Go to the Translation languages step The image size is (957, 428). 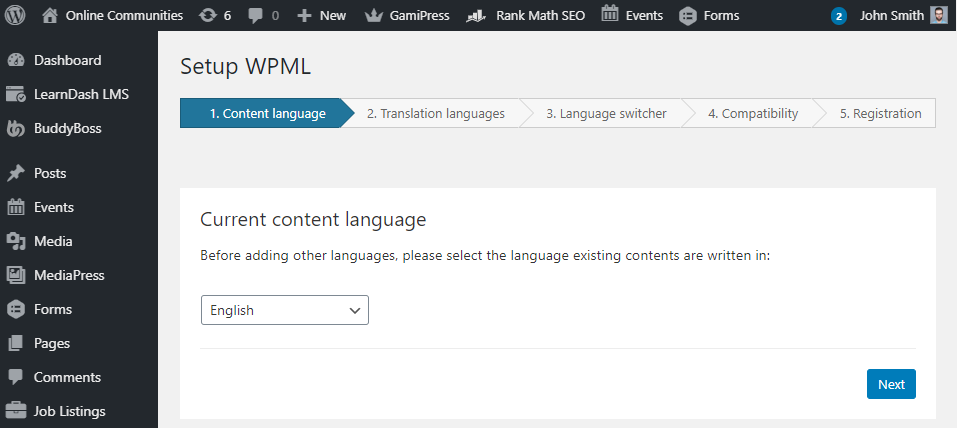coord(435,113)
